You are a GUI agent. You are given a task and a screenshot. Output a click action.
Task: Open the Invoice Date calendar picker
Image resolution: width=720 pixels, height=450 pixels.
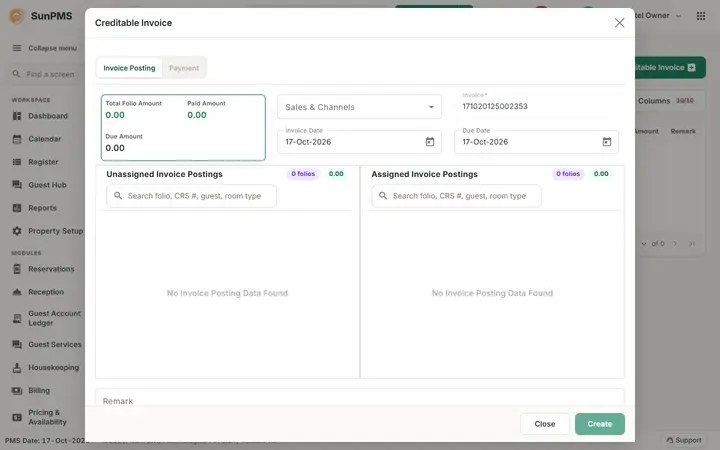click(429, 142)
